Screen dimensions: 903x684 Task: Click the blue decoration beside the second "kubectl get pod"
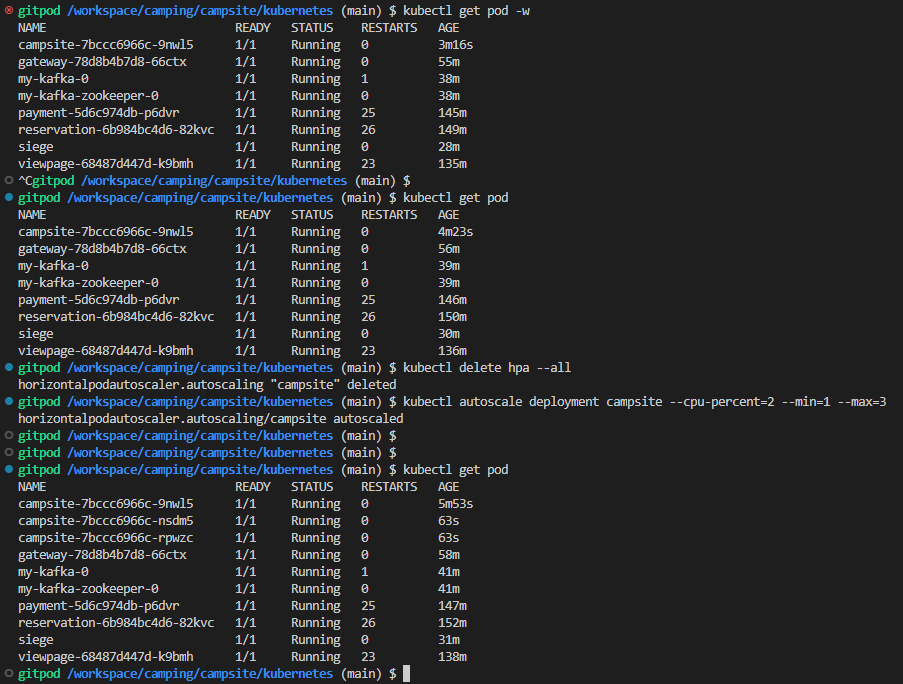click(7, 197)
